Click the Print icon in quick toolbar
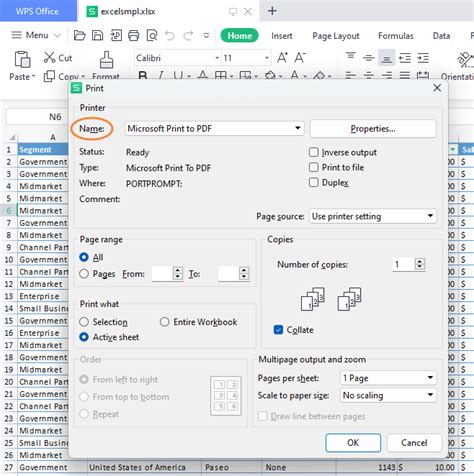Image resolution: width=474 pixels, height=476 pixels. click(134, 35)
